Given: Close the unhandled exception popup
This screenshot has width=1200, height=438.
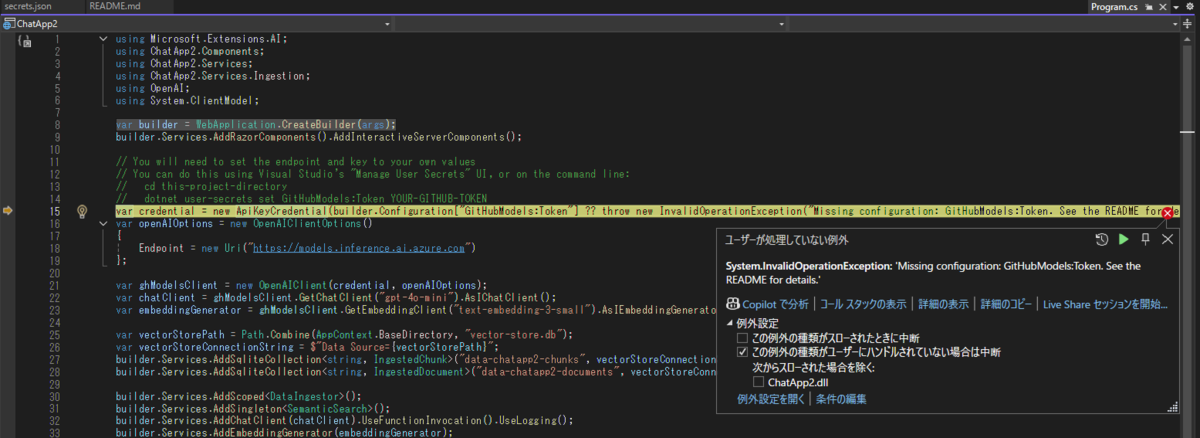Looking at the screenshot, I should pyautogui.click(x=1167, y=240).
